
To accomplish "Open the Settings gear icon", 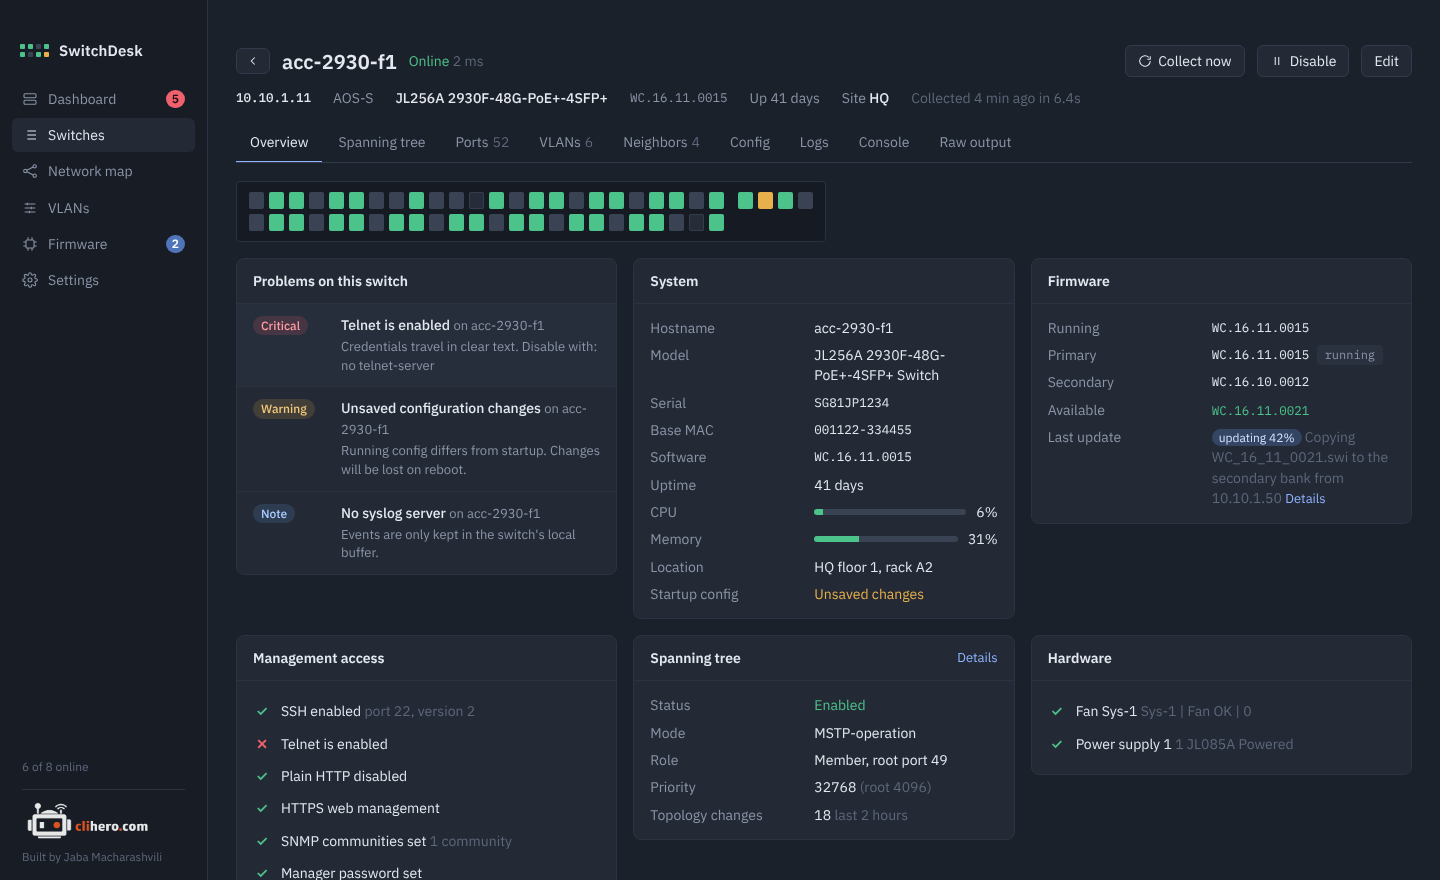I will (30, 280).
